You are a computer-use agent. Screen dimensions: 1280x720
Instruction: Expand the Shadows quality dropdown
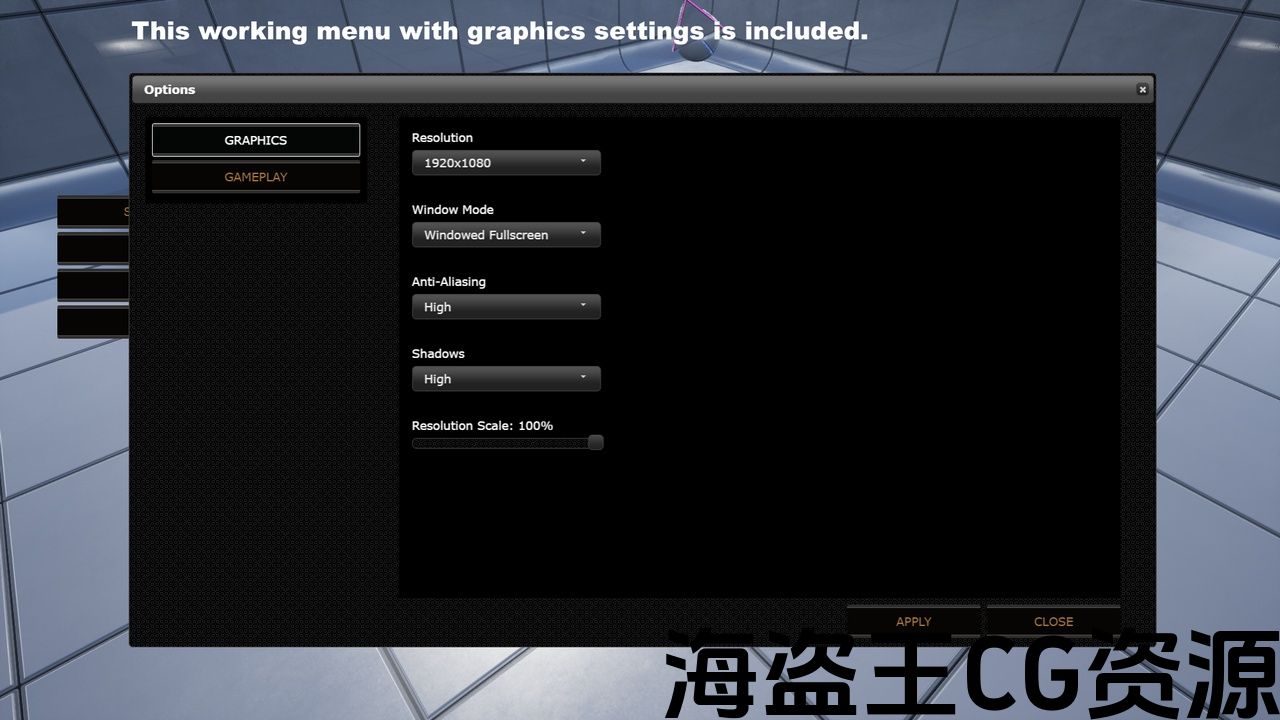click(x=506, y=379)
